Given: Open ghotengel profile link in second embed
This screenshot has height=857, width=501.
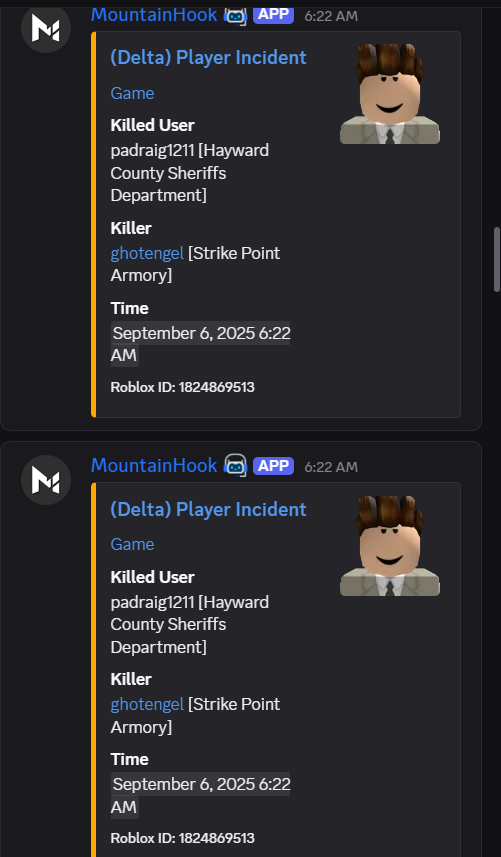Looking at the screenshot, I should pyautogui.click(x=147, y=705).
